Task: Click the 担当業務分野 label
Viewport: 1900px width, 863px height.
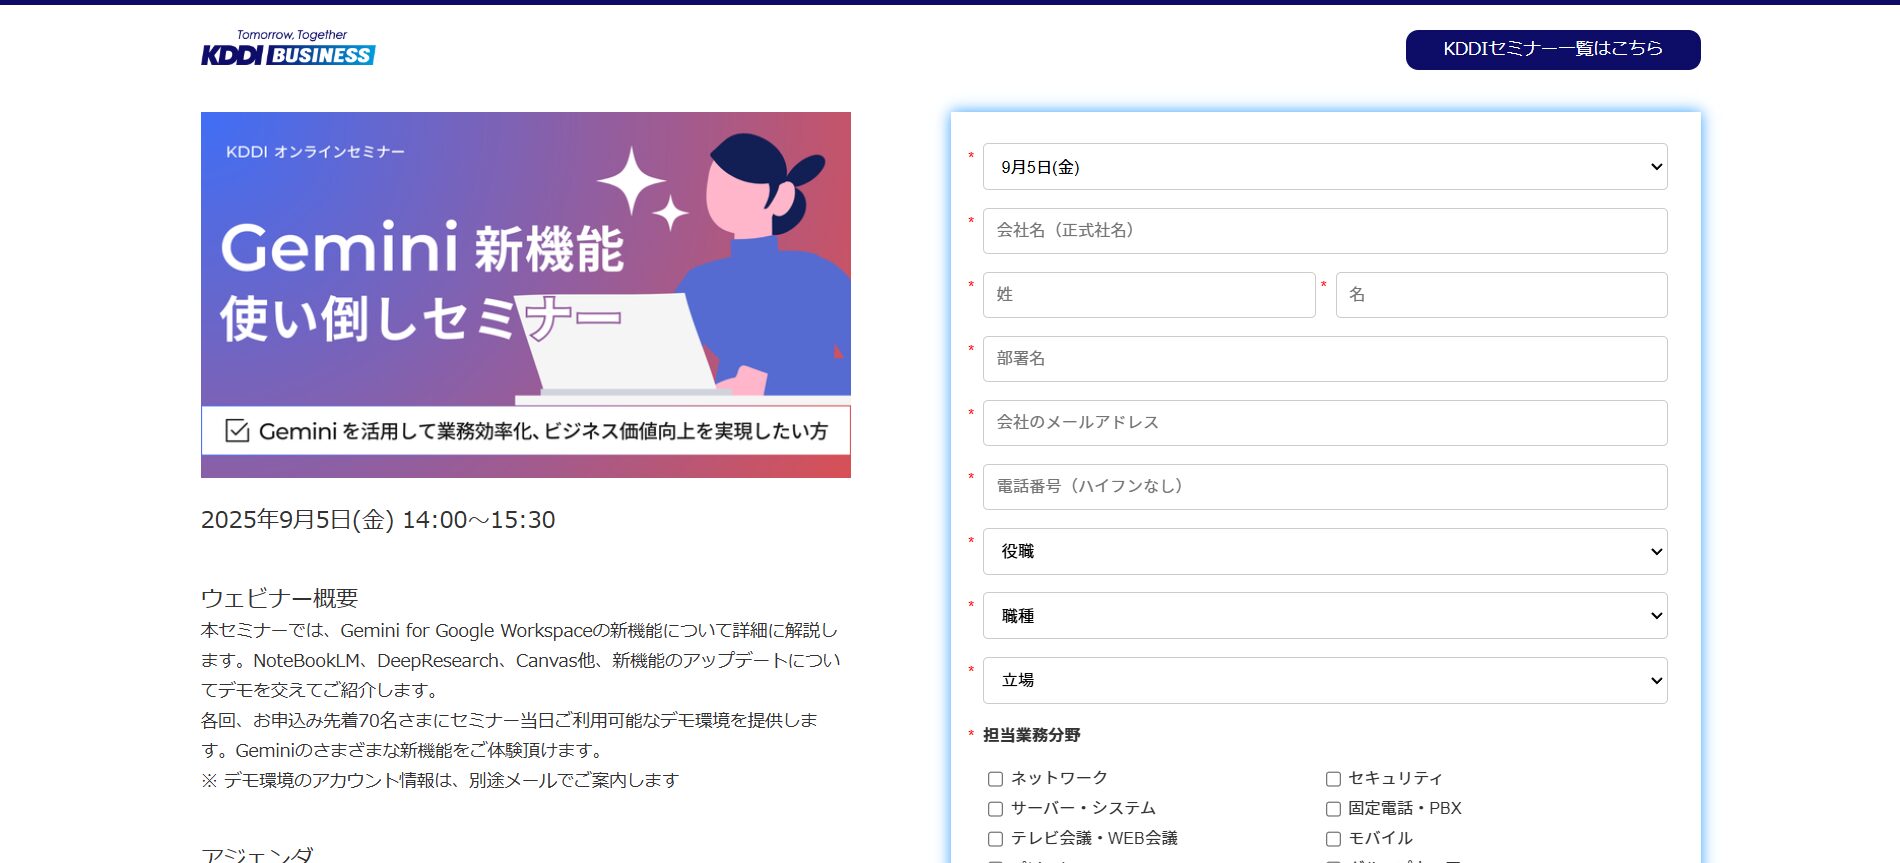Action: pyautogui.click(x=1031, y=735)
